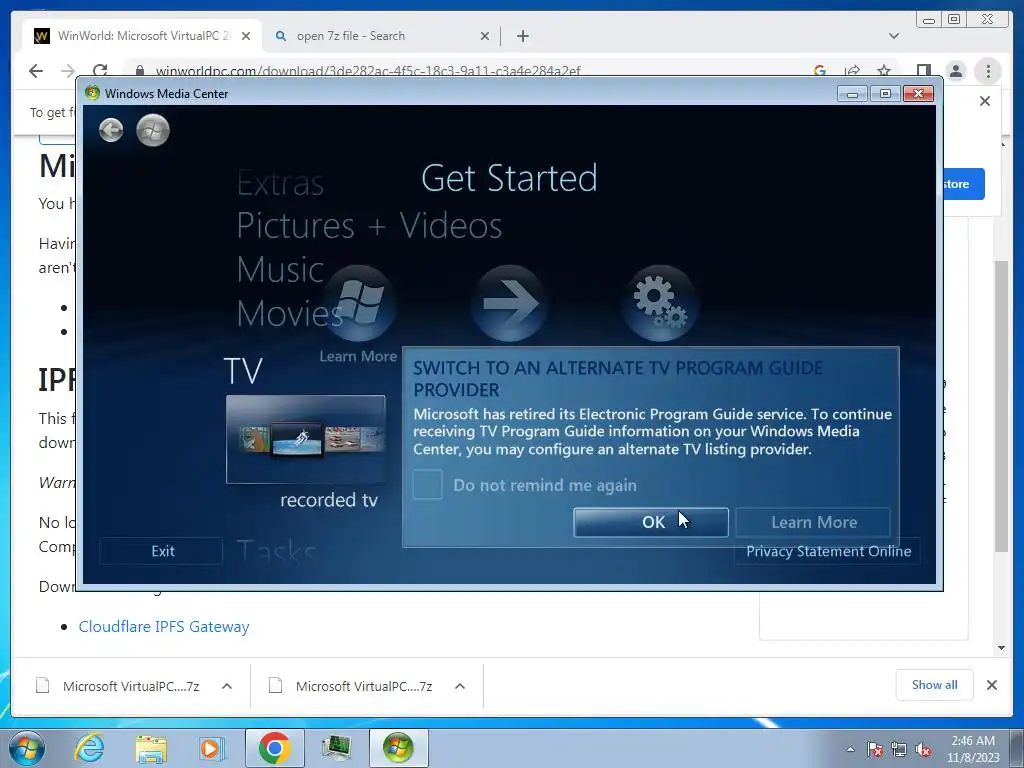The image size is (1024, 768).
Task: Open the monitor app taskbar icon
Action: coord(336,748)
